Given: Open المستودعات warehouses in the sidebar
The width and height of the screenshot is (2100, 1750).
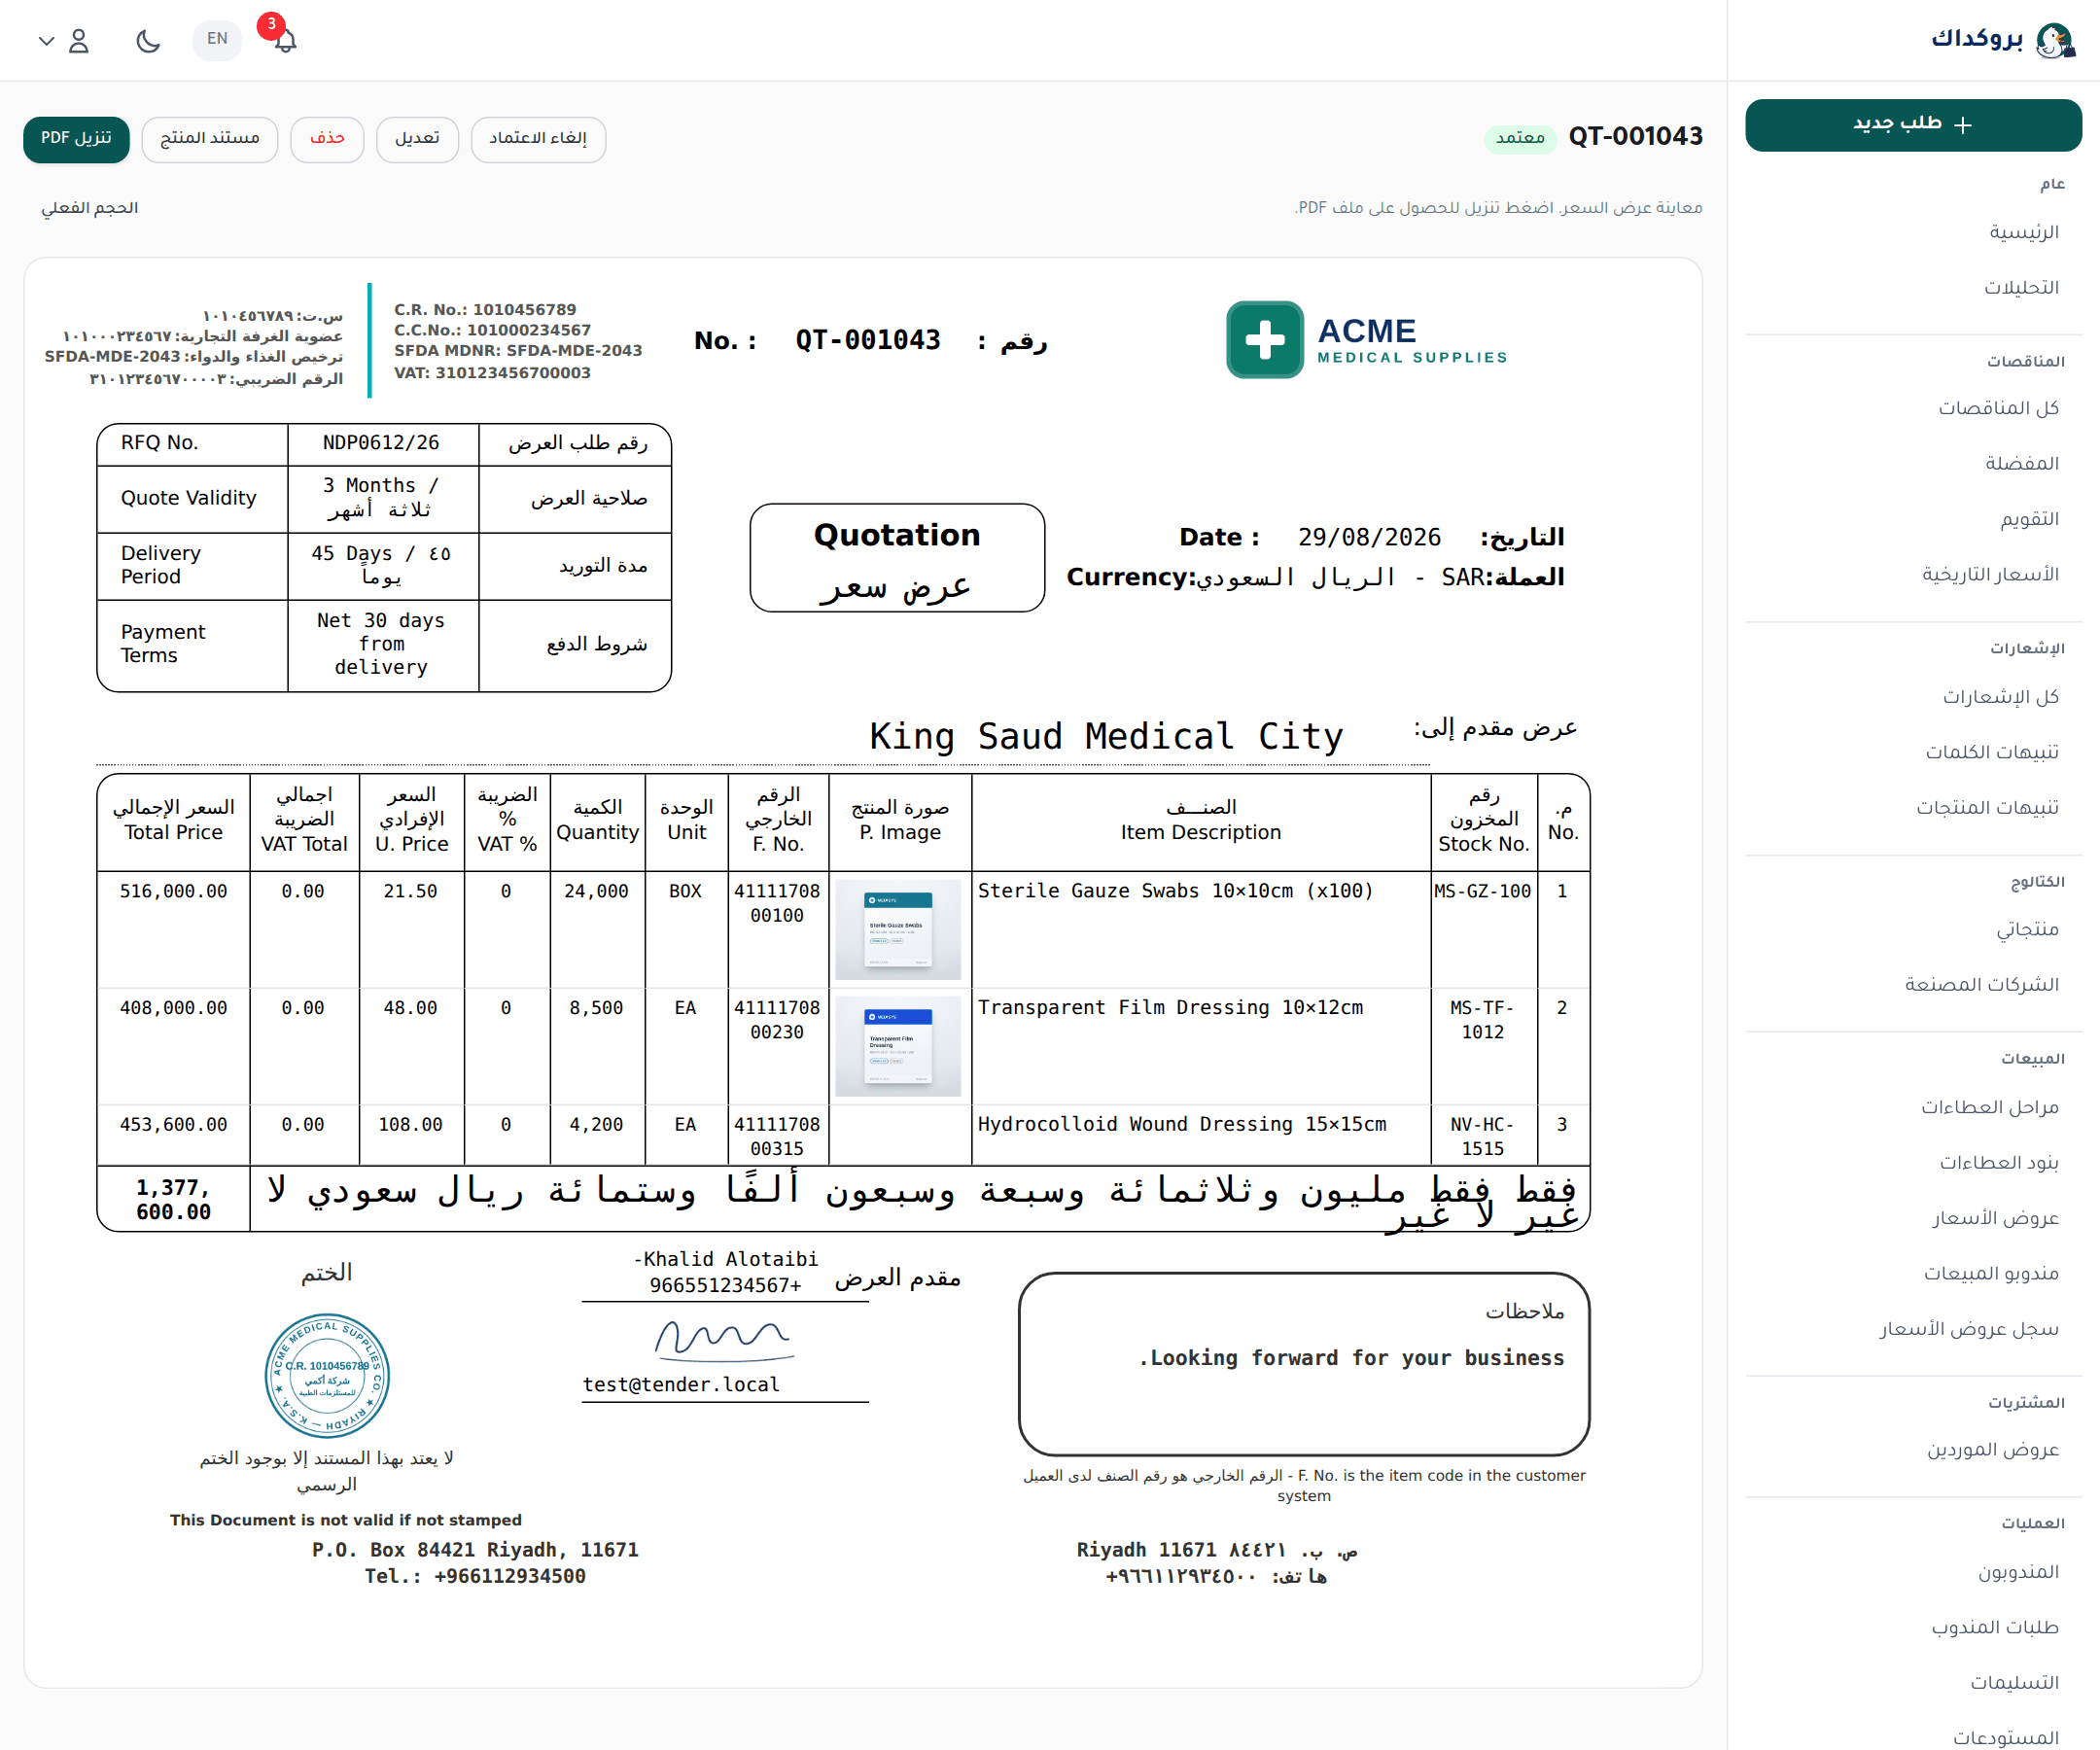Looking at the screenshot, I should tap(2006, 1738).
